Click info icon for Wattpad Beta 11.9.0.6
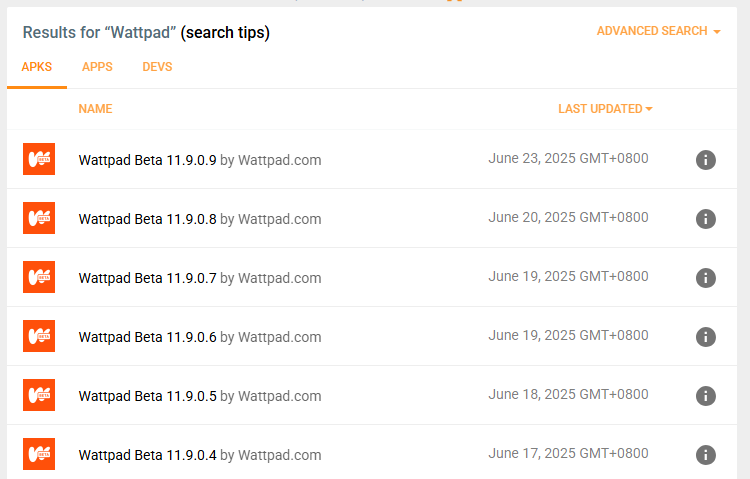The height and width of the screenshot is (479, 750). [x=705, y=337]
